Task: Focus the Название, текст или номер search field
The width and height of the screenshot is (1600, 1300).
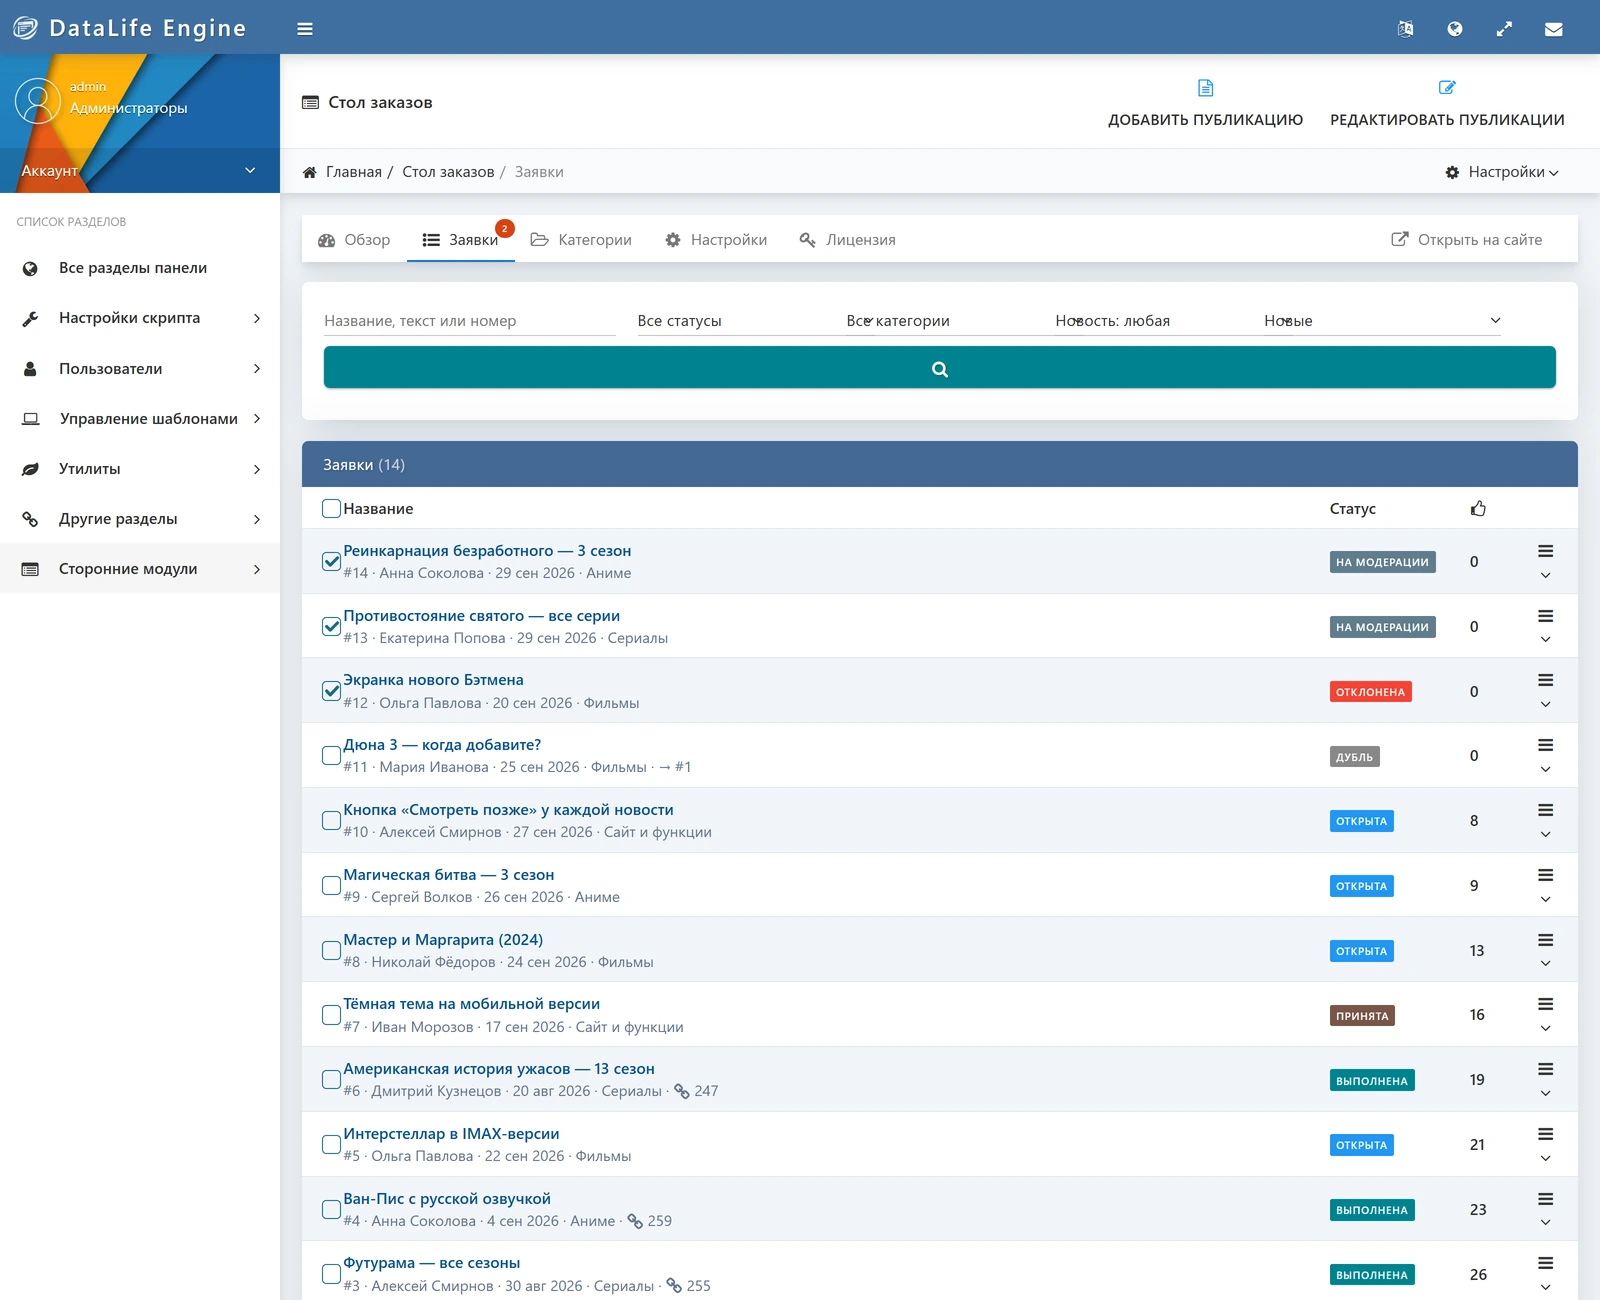Action: tap(470, 321)
